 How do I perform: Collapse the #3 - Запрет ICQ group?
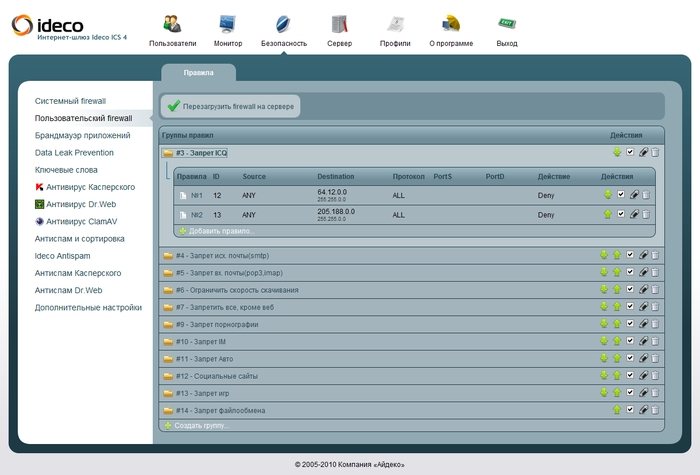[200, 153]
